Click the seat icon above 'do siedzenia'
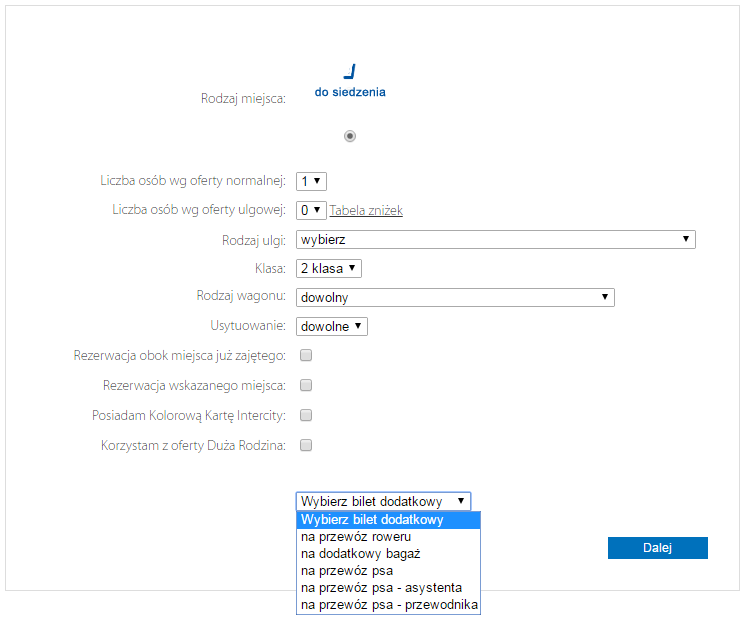The width and height of the screenshot is (747, 622). [x=350, y=71]
